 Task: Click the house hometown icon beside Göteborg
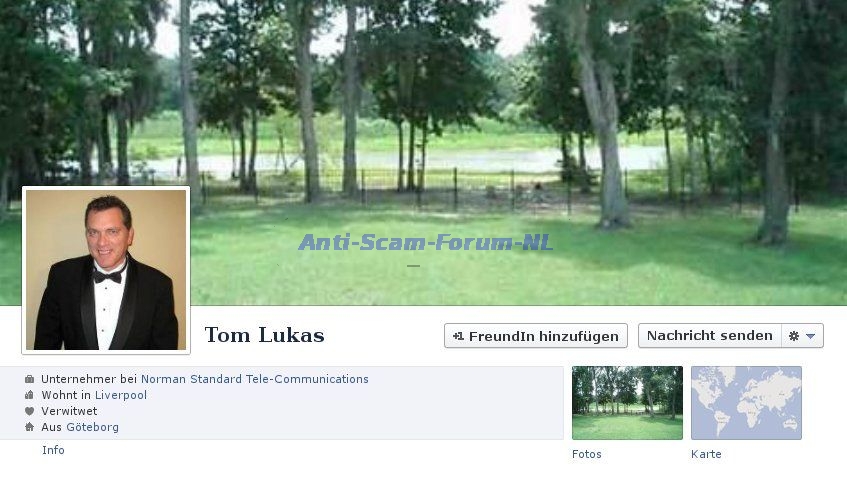[29, 427]
